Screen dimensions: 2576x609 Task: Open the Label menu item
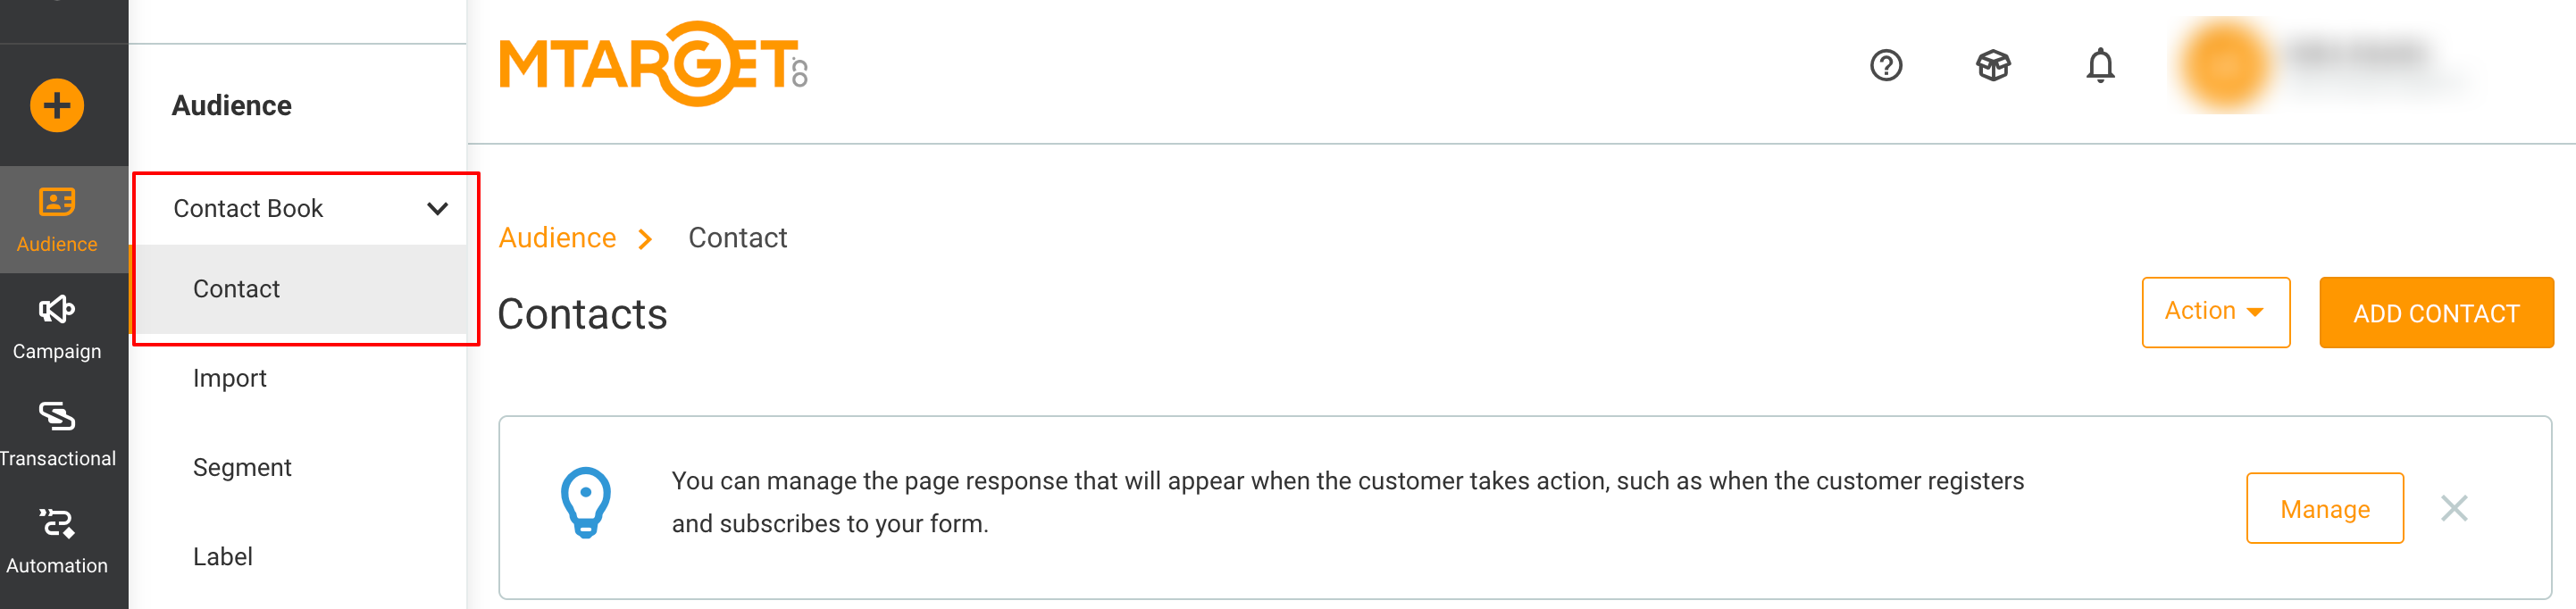pos(223,556)
